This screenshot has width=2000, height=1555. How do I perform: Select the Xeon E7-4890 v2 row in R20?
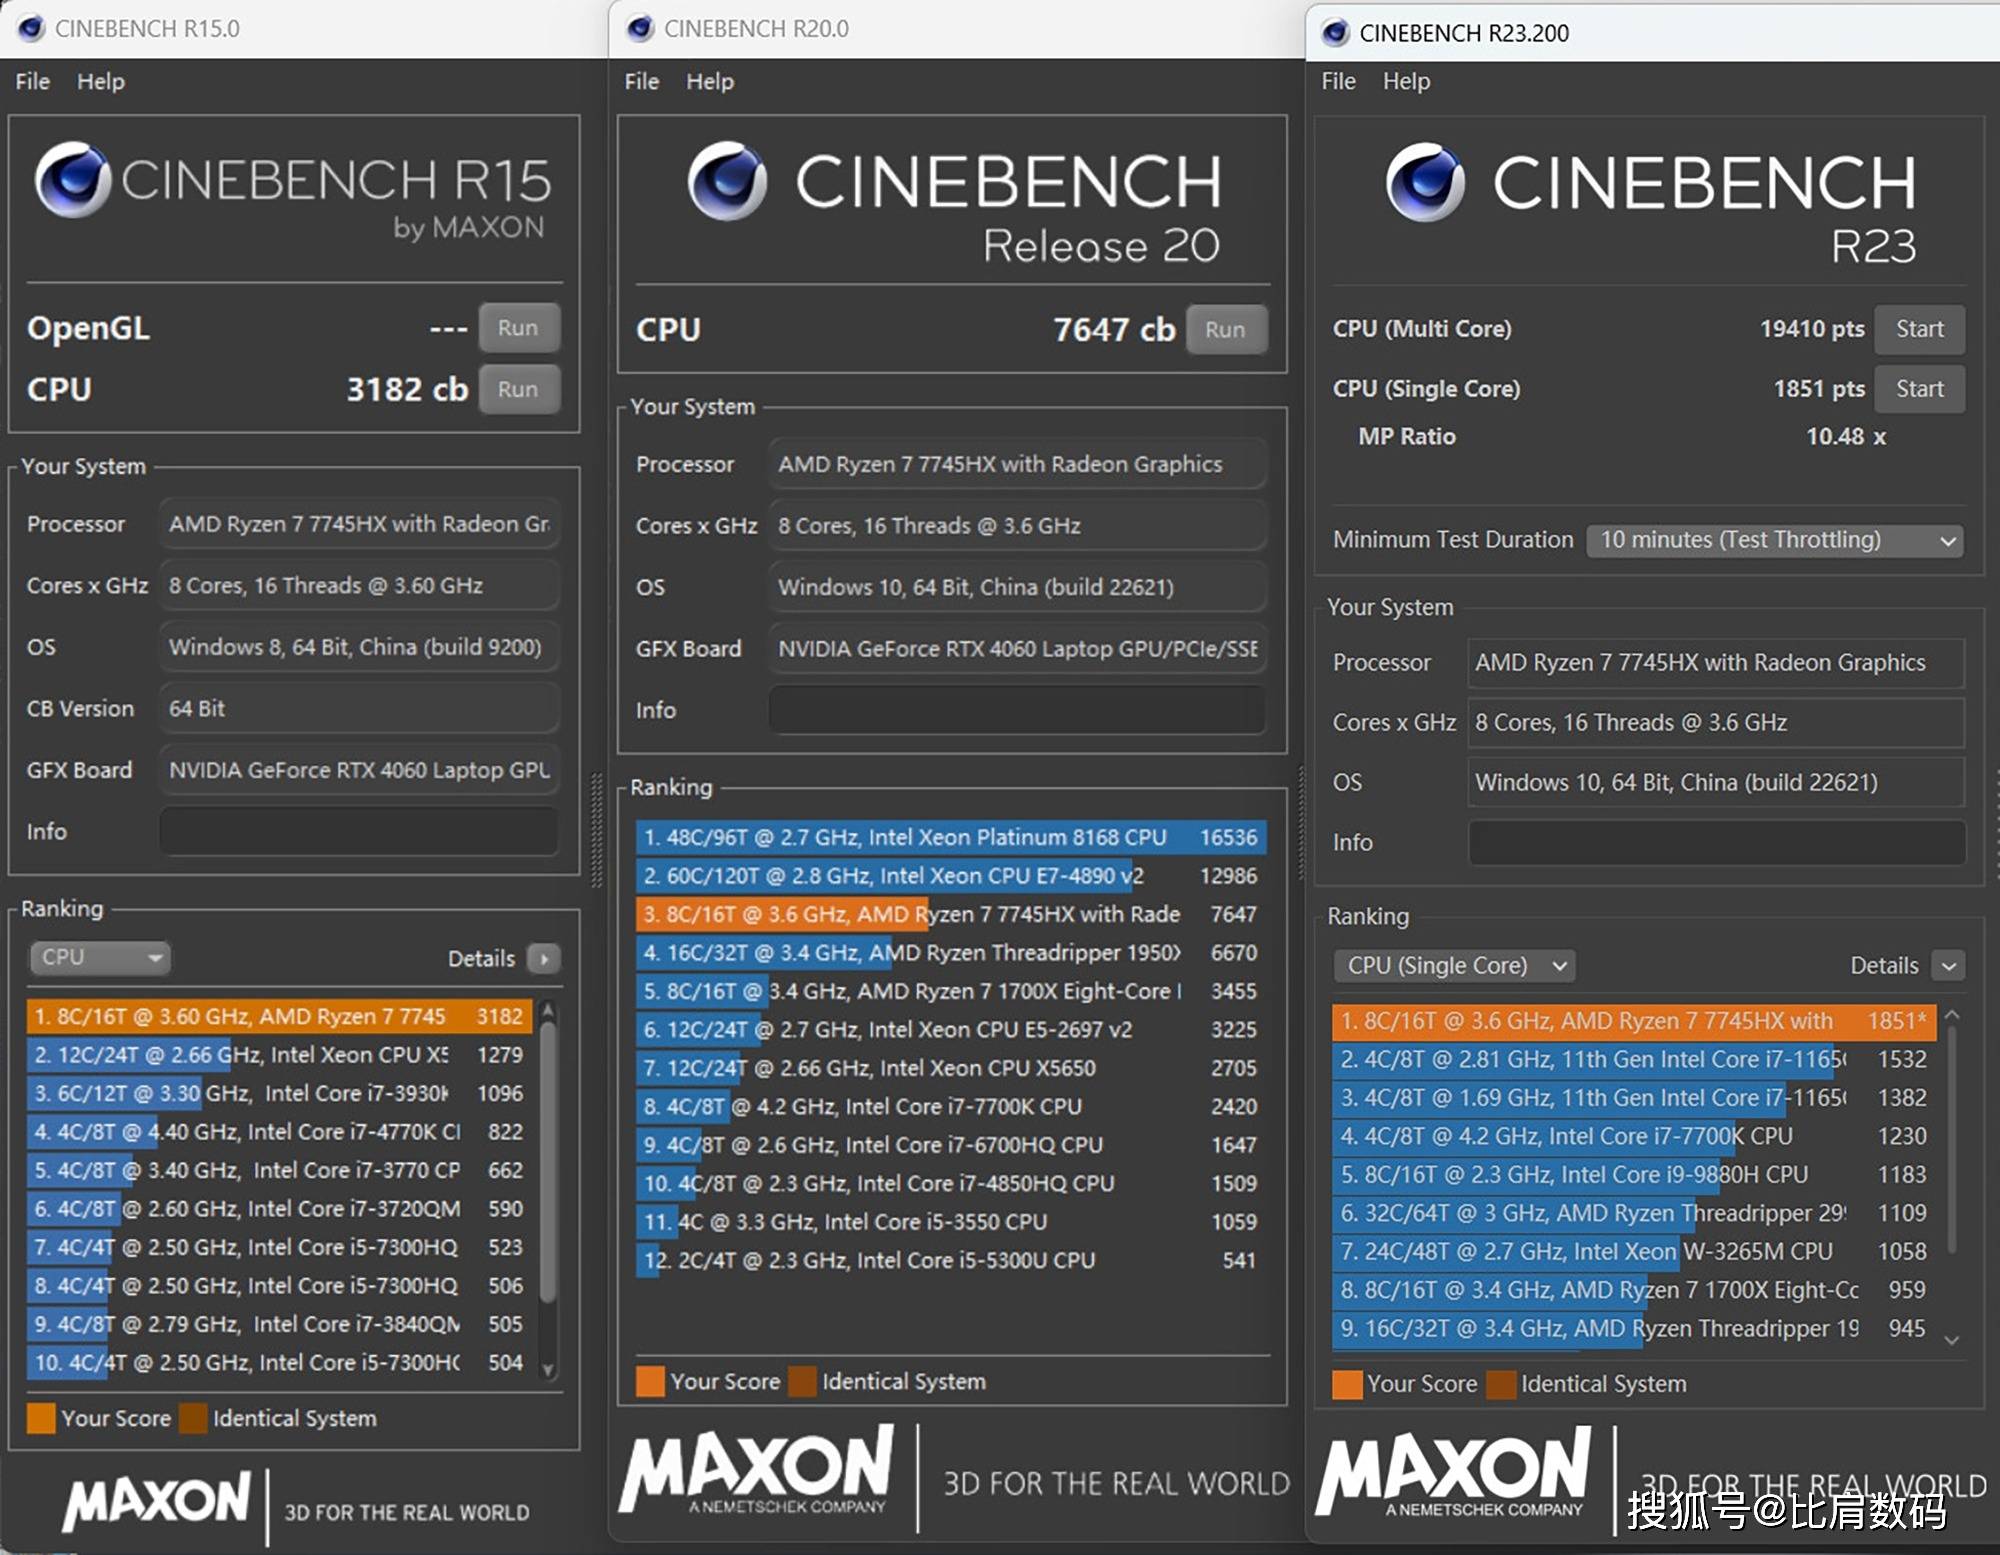[x=951, y=876]
